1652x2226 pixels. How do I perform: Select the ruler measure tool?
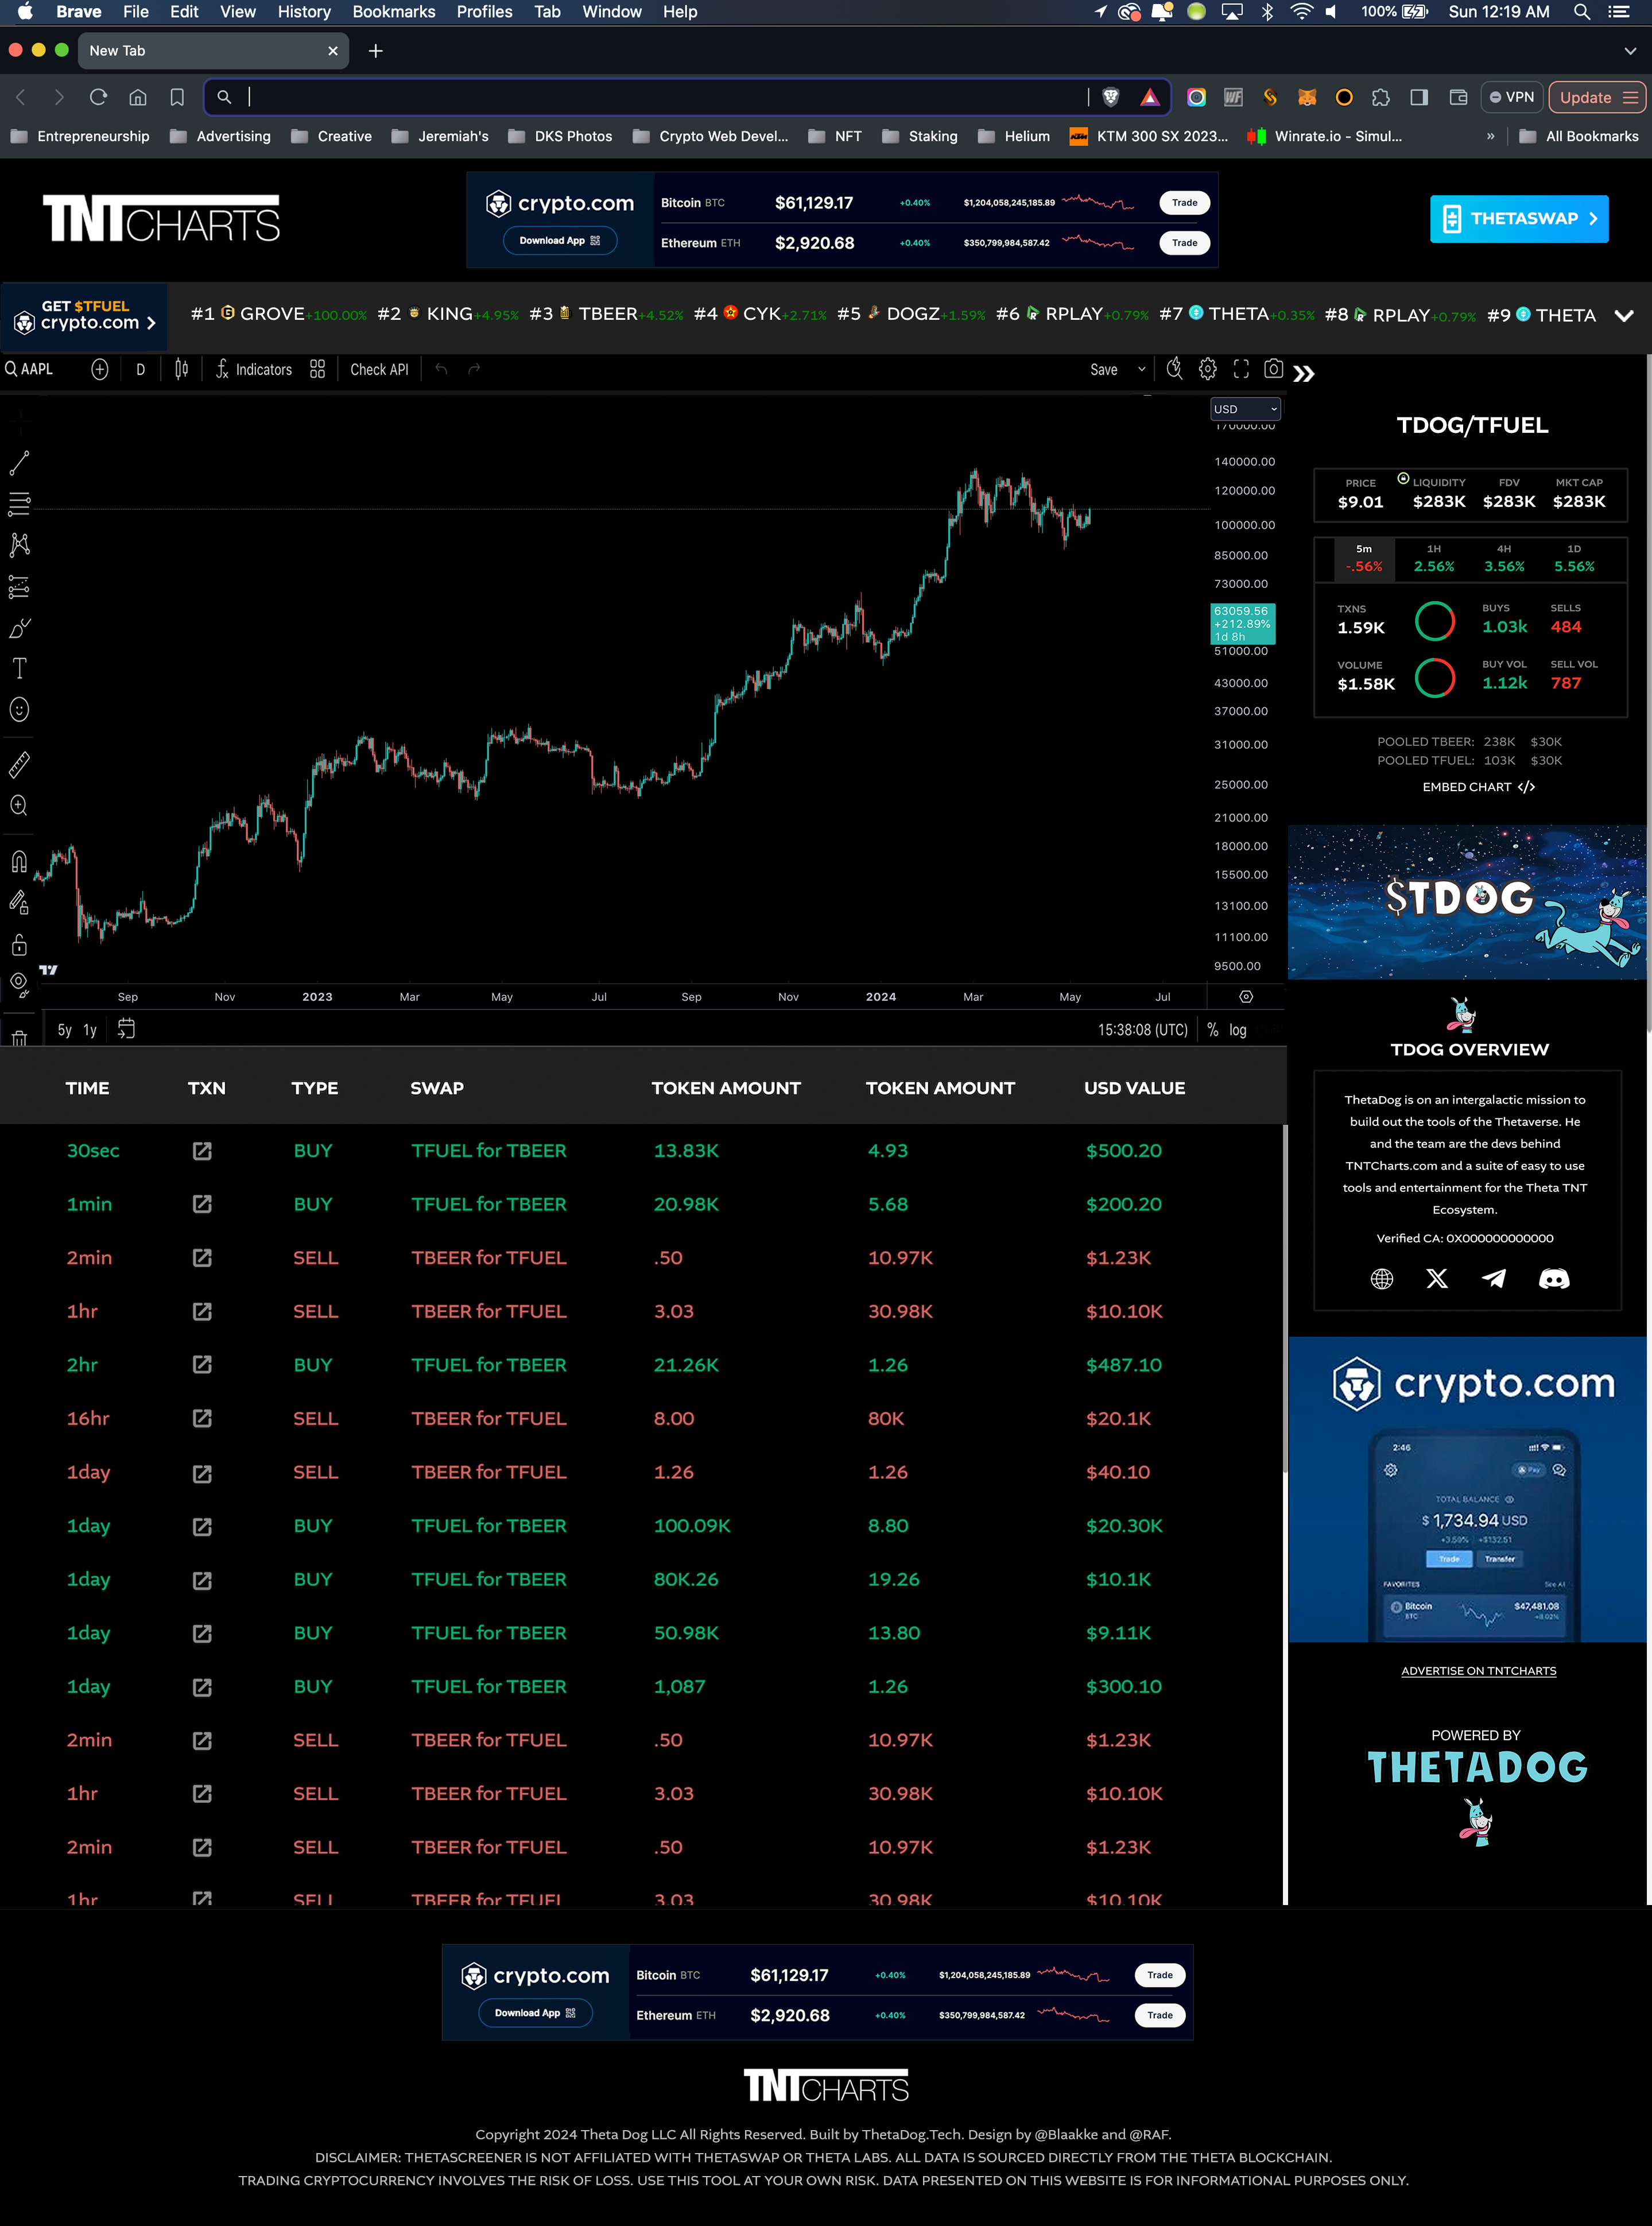19,765
